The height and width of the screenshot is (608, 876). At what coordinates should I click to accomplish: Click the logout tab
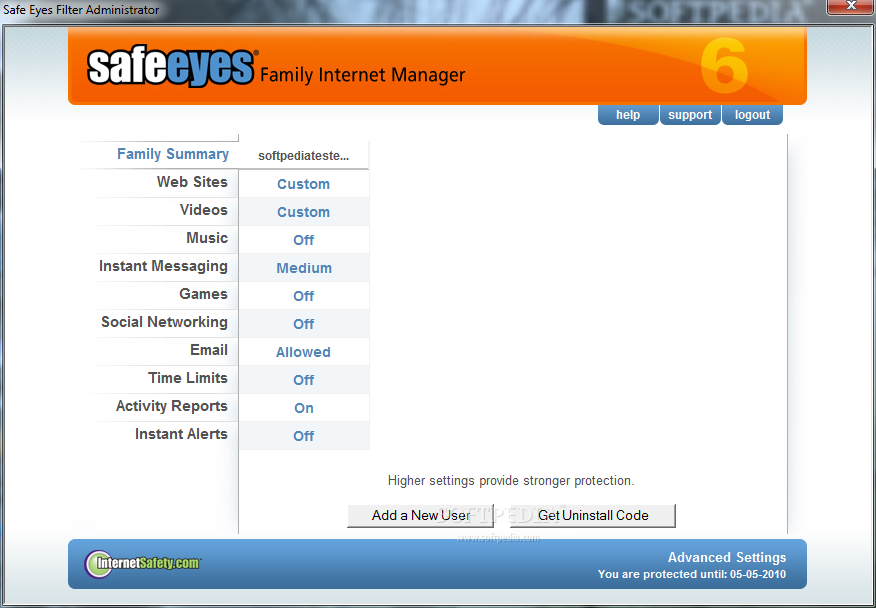point(752,115)
